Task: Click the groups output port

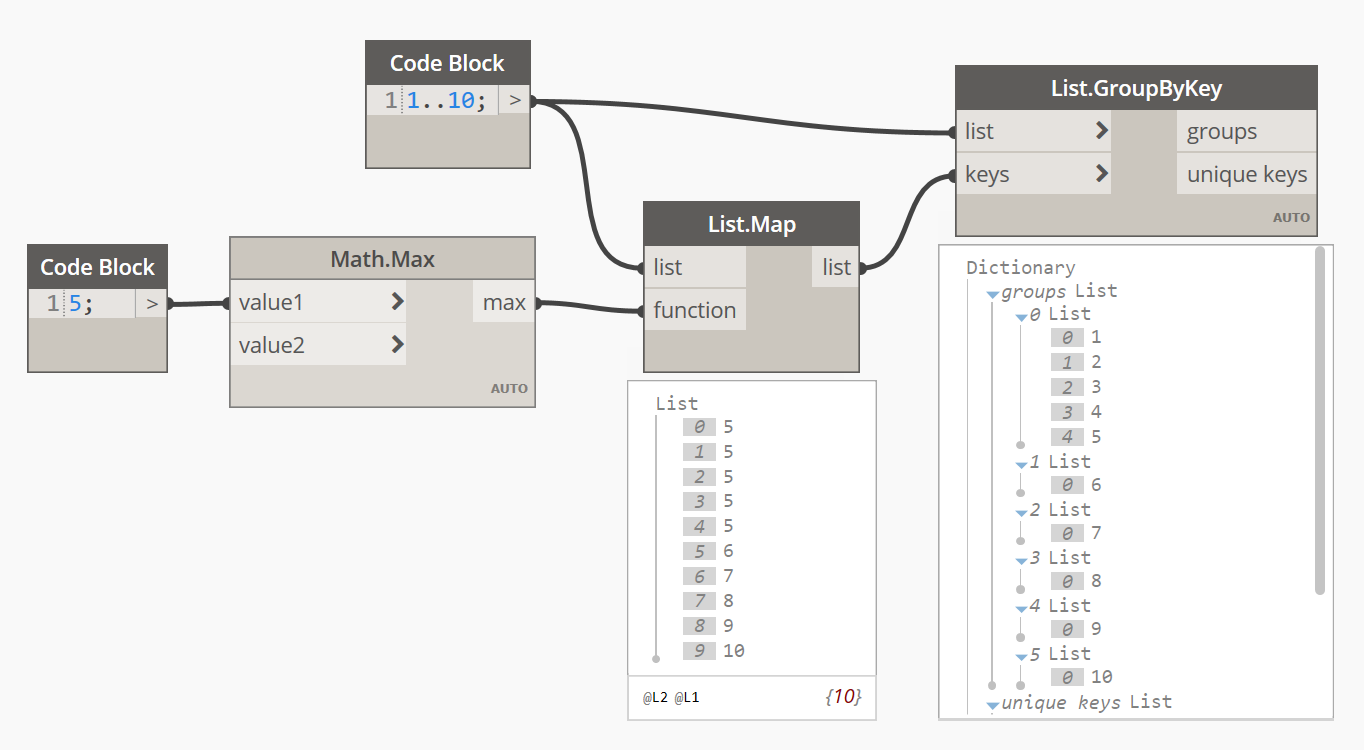Action: click(x=1247, y=131)
